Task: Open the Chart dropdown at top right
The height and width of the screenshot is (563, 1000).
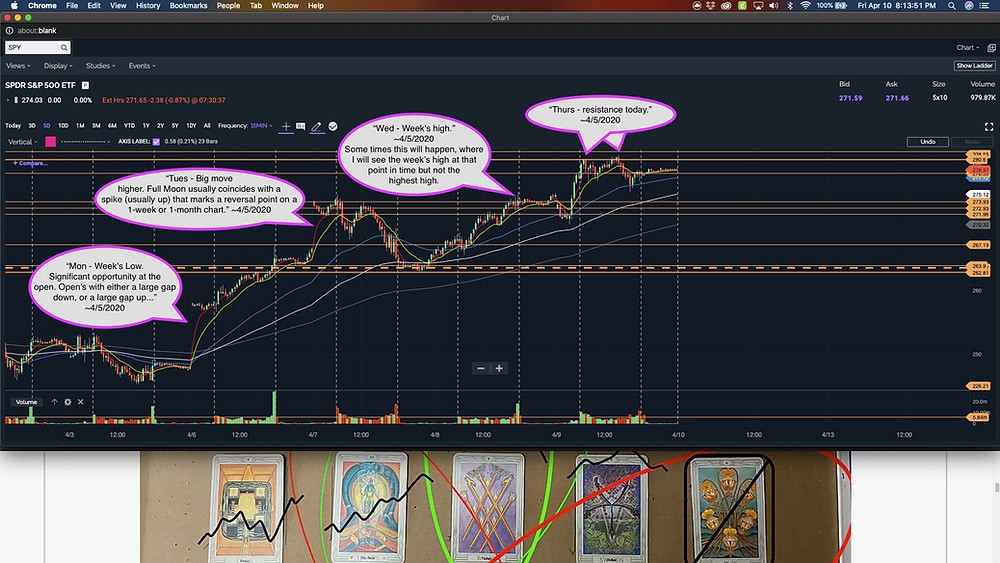Action: 967,48
